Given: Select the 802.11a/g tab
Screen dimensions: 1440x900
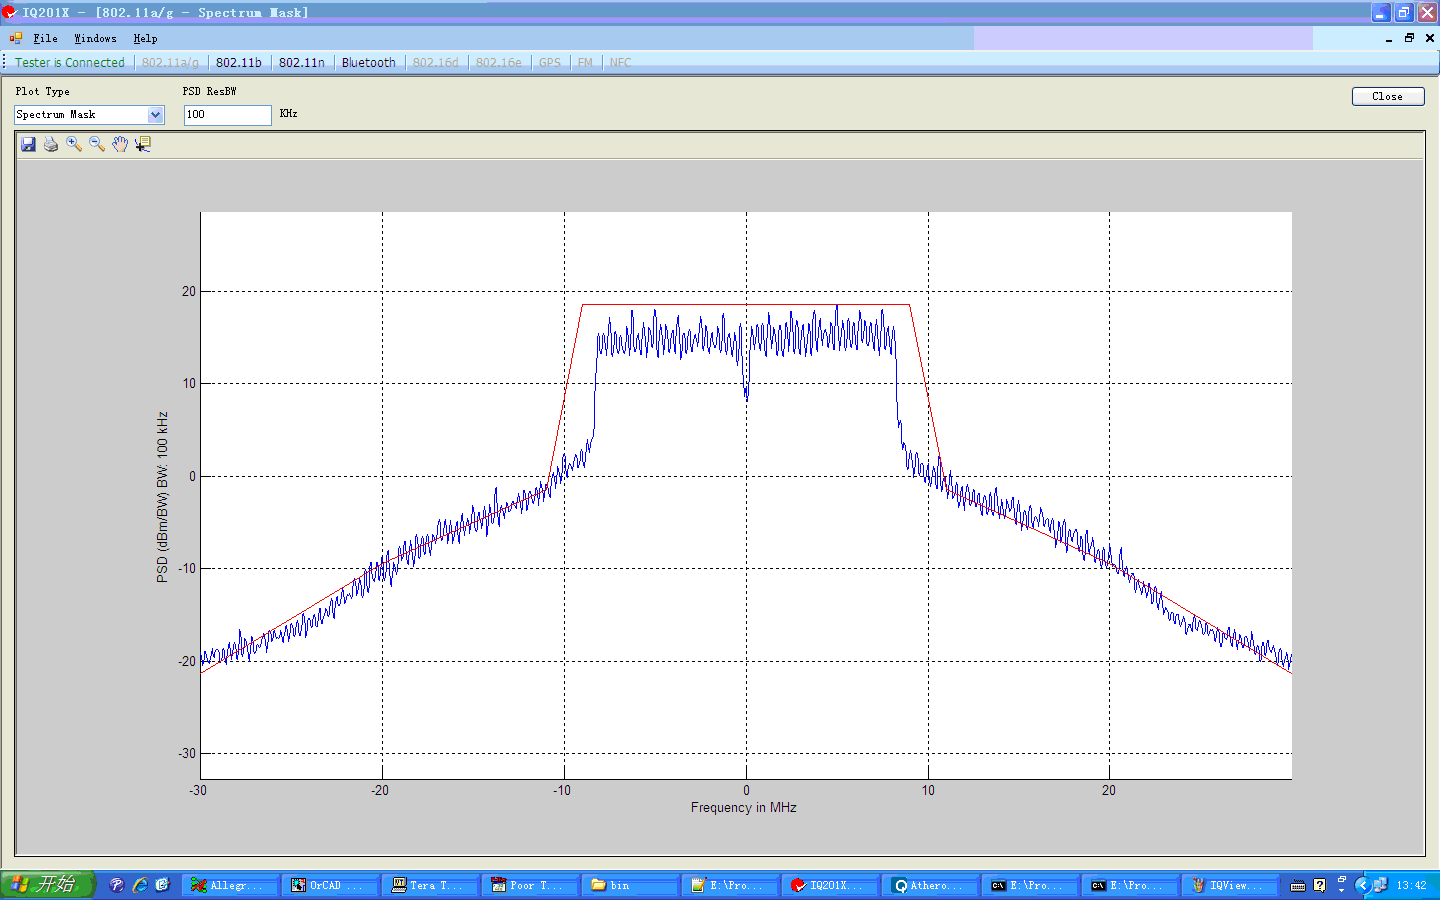Looking at the screenshot, I should coord(170,62).
